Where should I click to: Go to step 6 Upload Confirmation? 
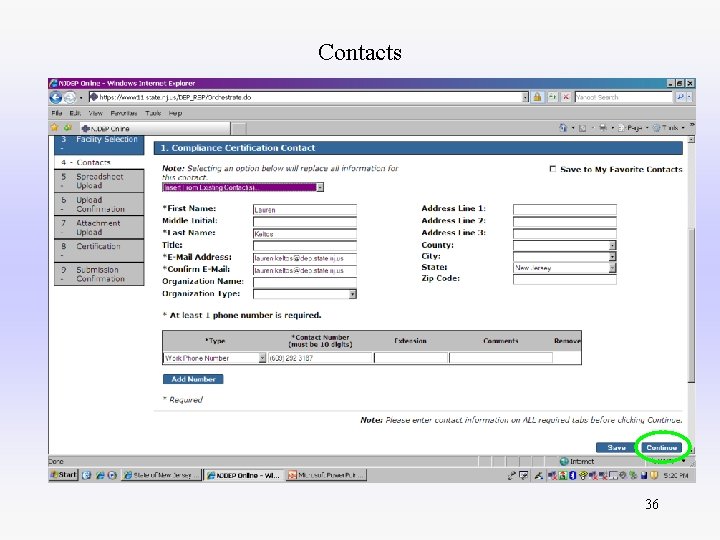click(99, 204)
